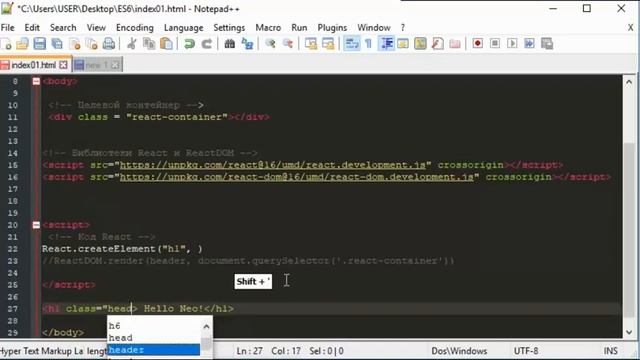Open the Edit menu
This screenshot has height=360, width=640.
click(x=32, y=28)
